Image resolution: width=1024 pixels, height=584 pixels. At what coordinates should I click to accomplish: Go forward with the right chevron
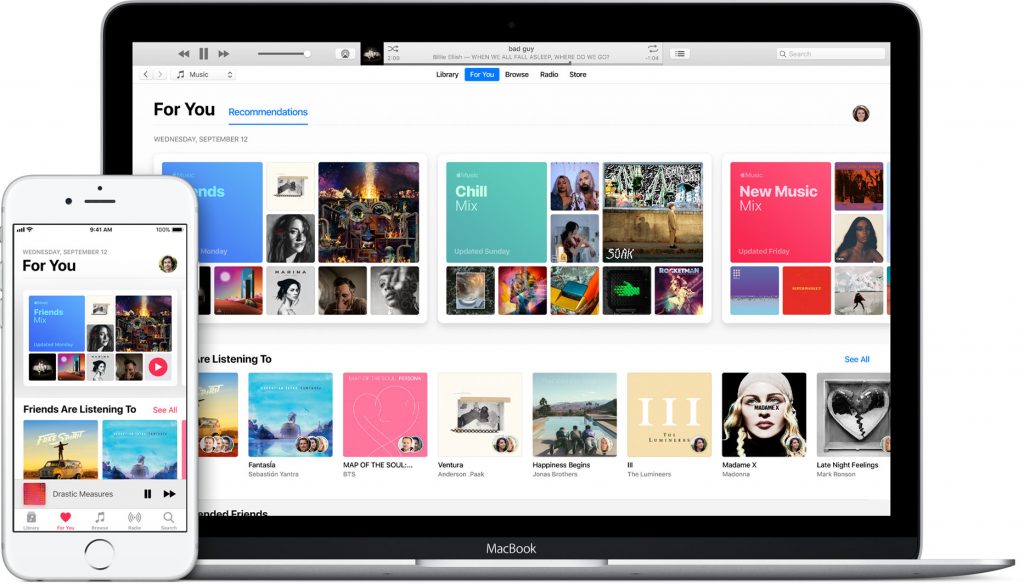point(160,74)
